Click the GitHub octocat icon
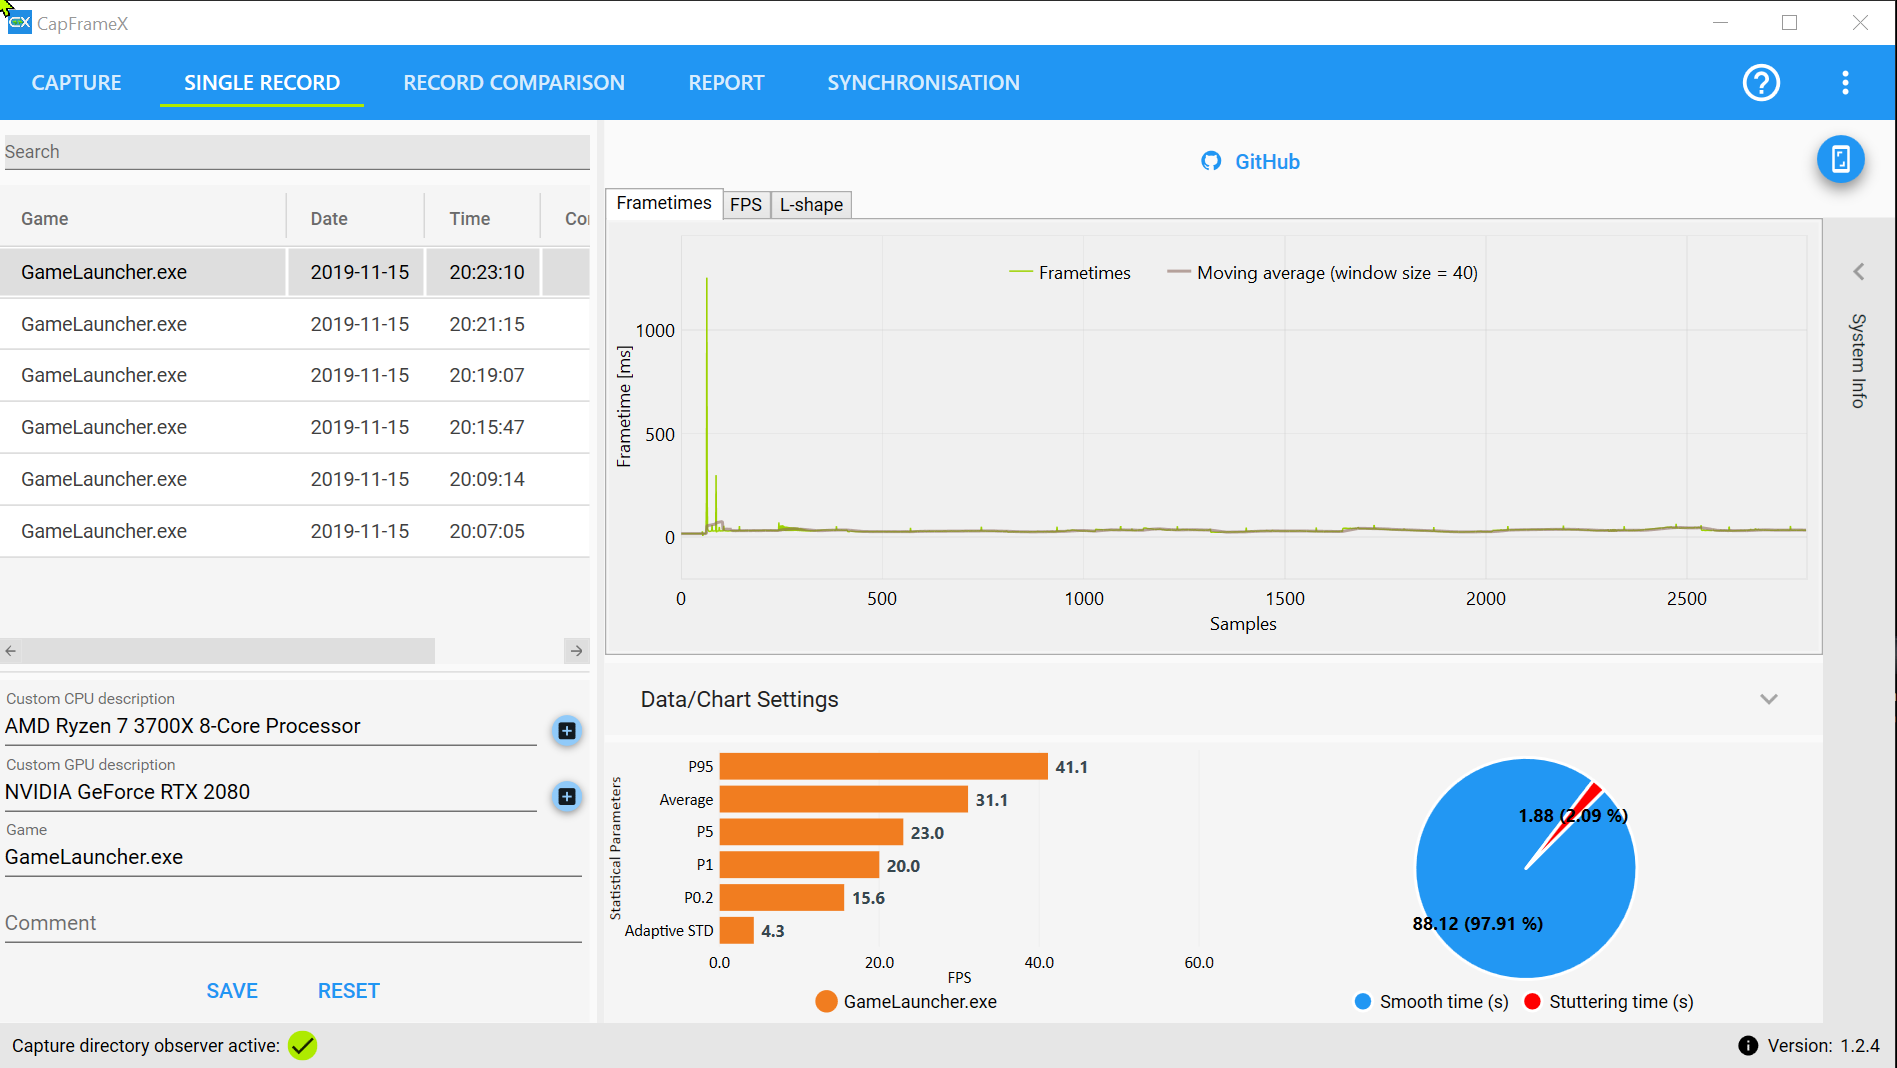Image resolution: width=1897 pixels, height=1068 pixels. point(1211,161)
